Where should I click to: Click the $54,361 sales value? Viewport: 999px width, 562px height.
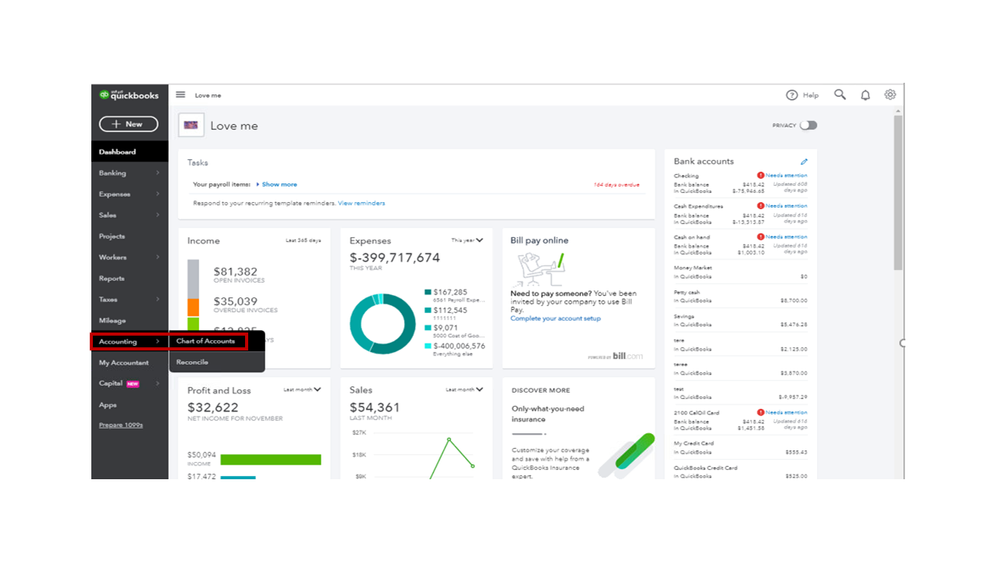[x=375, y=407]
